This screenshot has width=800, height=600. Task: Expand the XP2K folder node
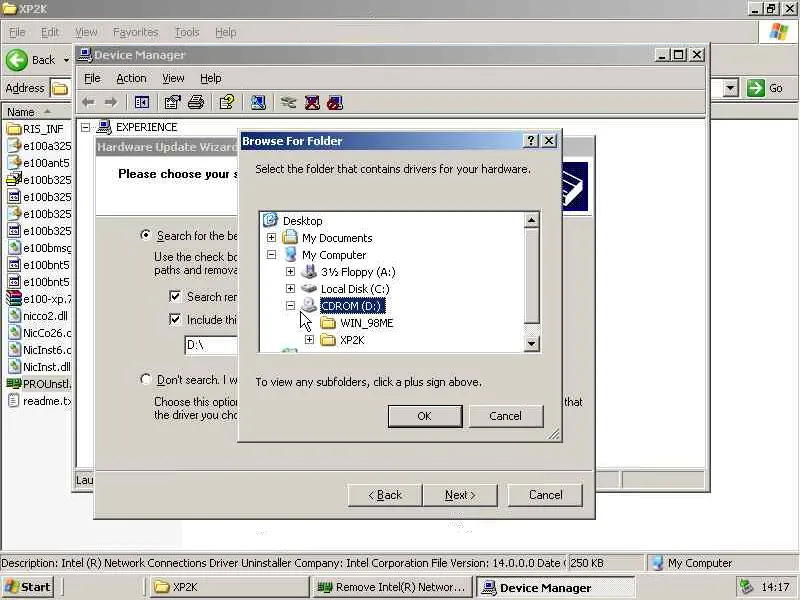click(x=309, y=340)
